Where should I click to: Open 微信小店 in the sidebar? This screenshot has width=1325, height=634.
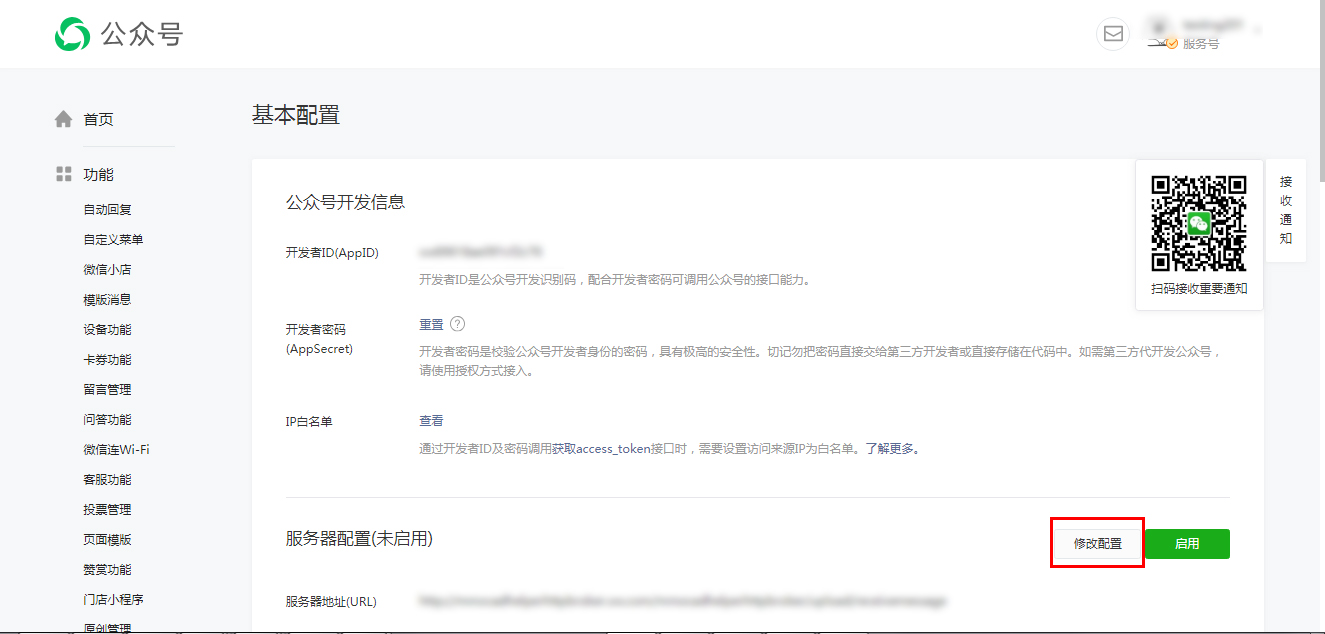tap(107, 268)
